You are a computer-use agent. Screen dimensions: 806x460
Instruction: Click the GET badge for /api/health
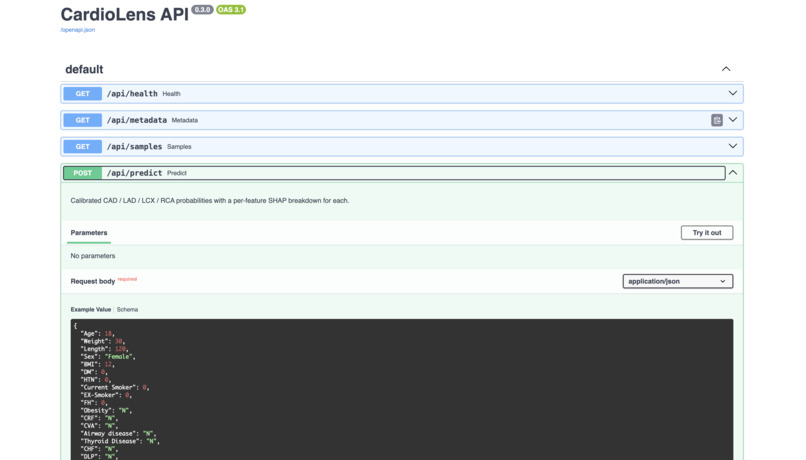coord(82,94)
